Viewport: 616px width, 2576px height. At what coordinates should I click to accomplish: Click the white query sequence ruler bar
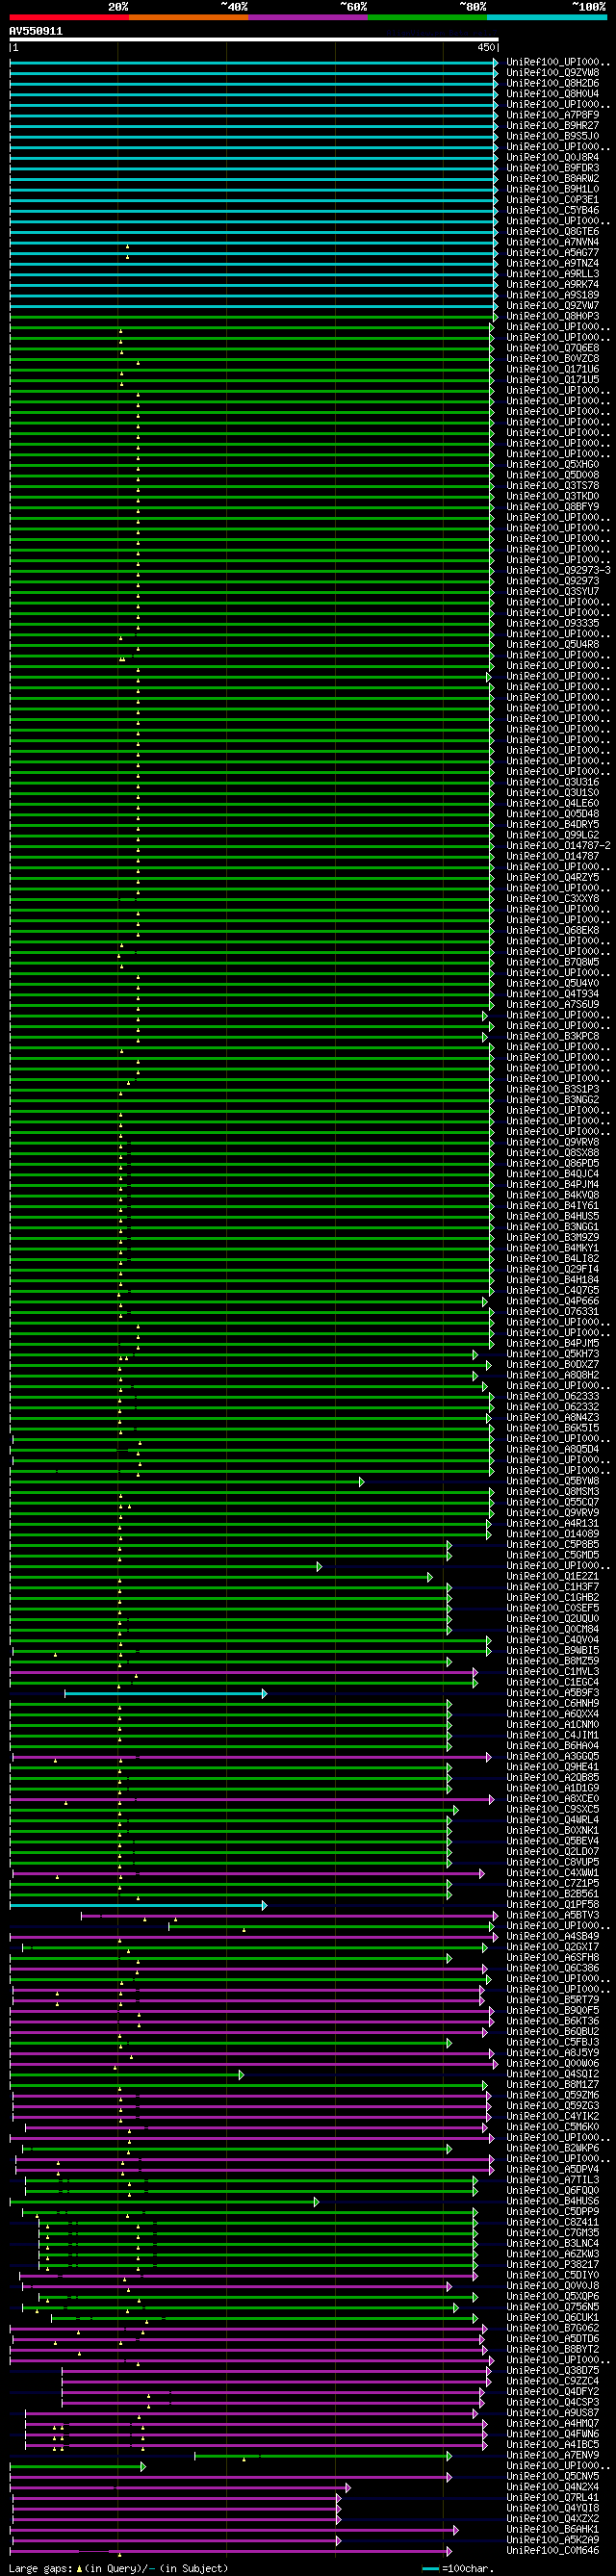pyautogui.click(x=254, y=40)
